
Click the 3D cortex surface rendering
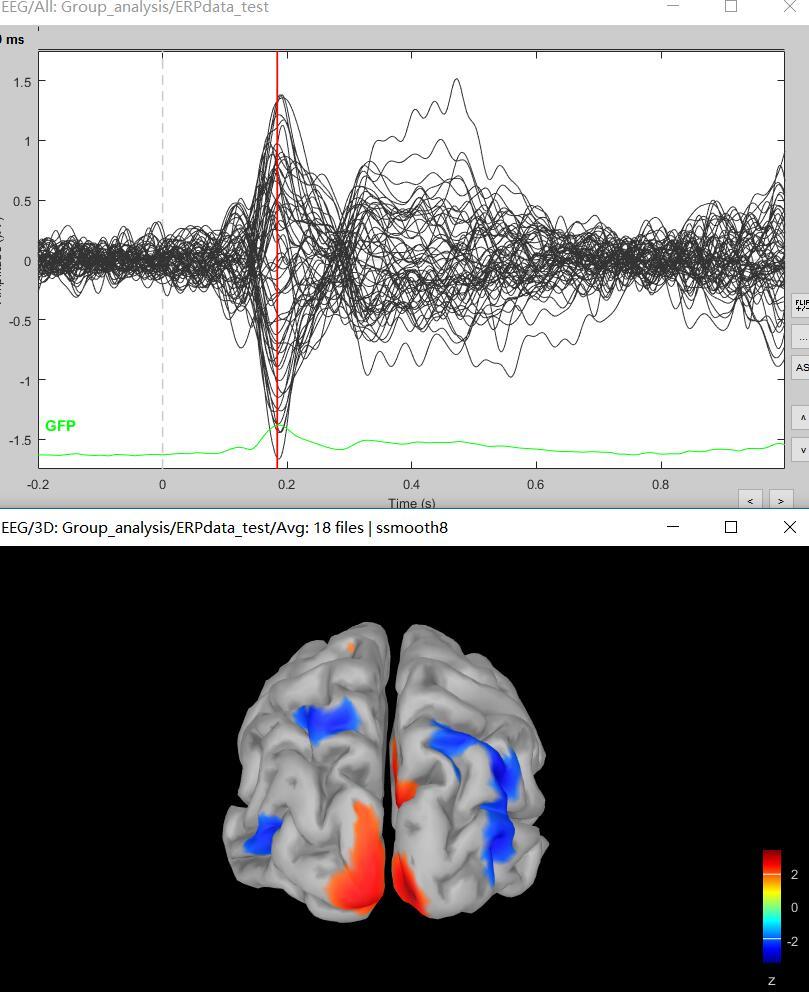tap(385, 771)
